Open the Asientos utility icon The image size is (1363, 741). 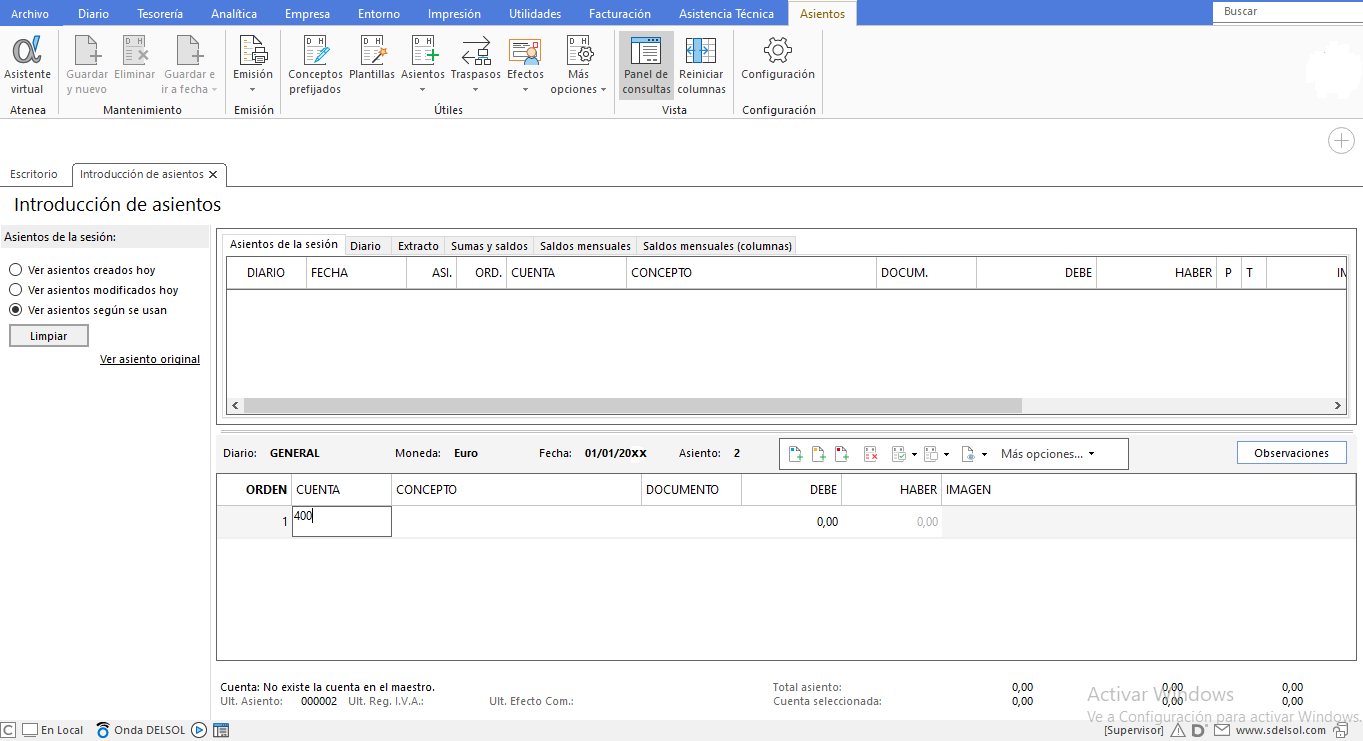pyautogui.click(x=423, y=50)
